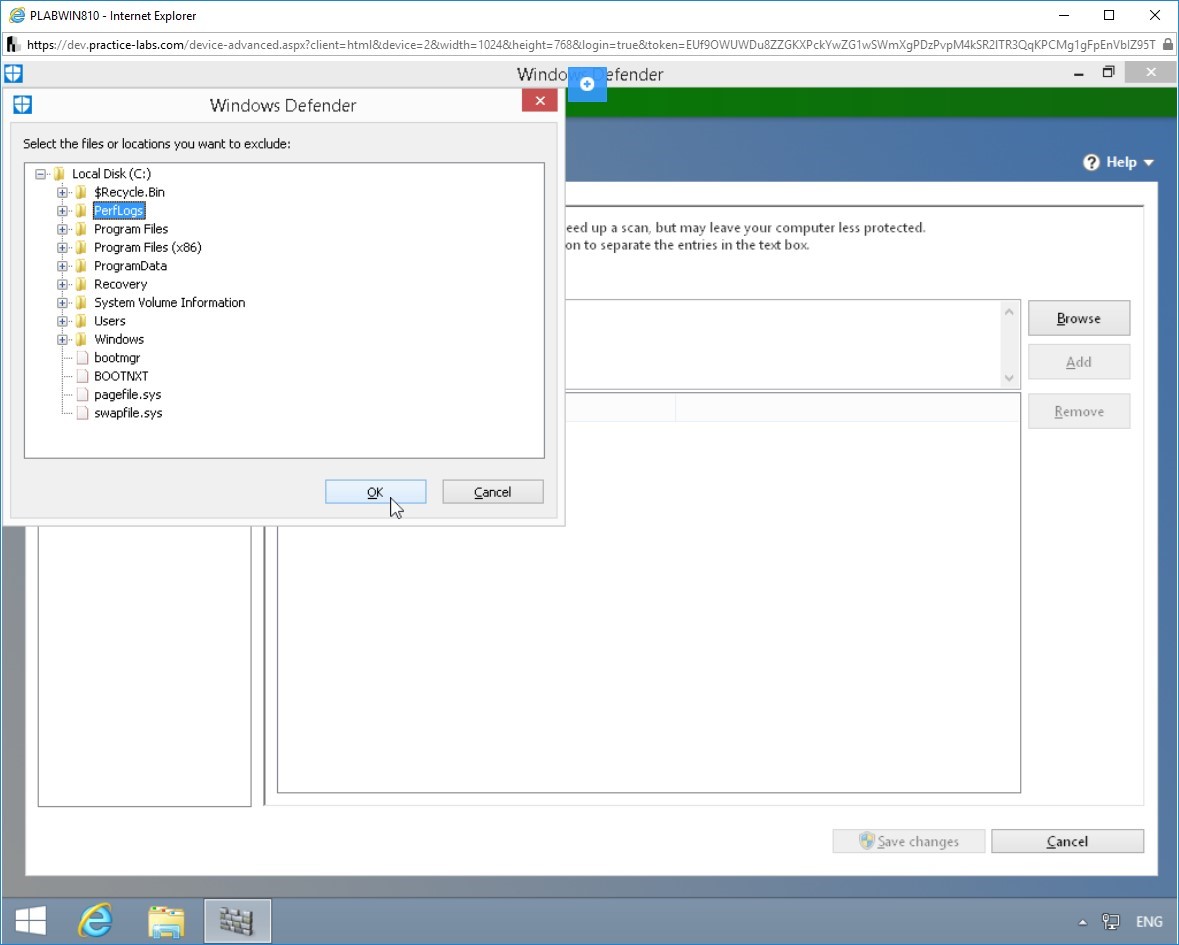Select the BOOTNXT file entry
1179x945 pixels.
point(121,376)
